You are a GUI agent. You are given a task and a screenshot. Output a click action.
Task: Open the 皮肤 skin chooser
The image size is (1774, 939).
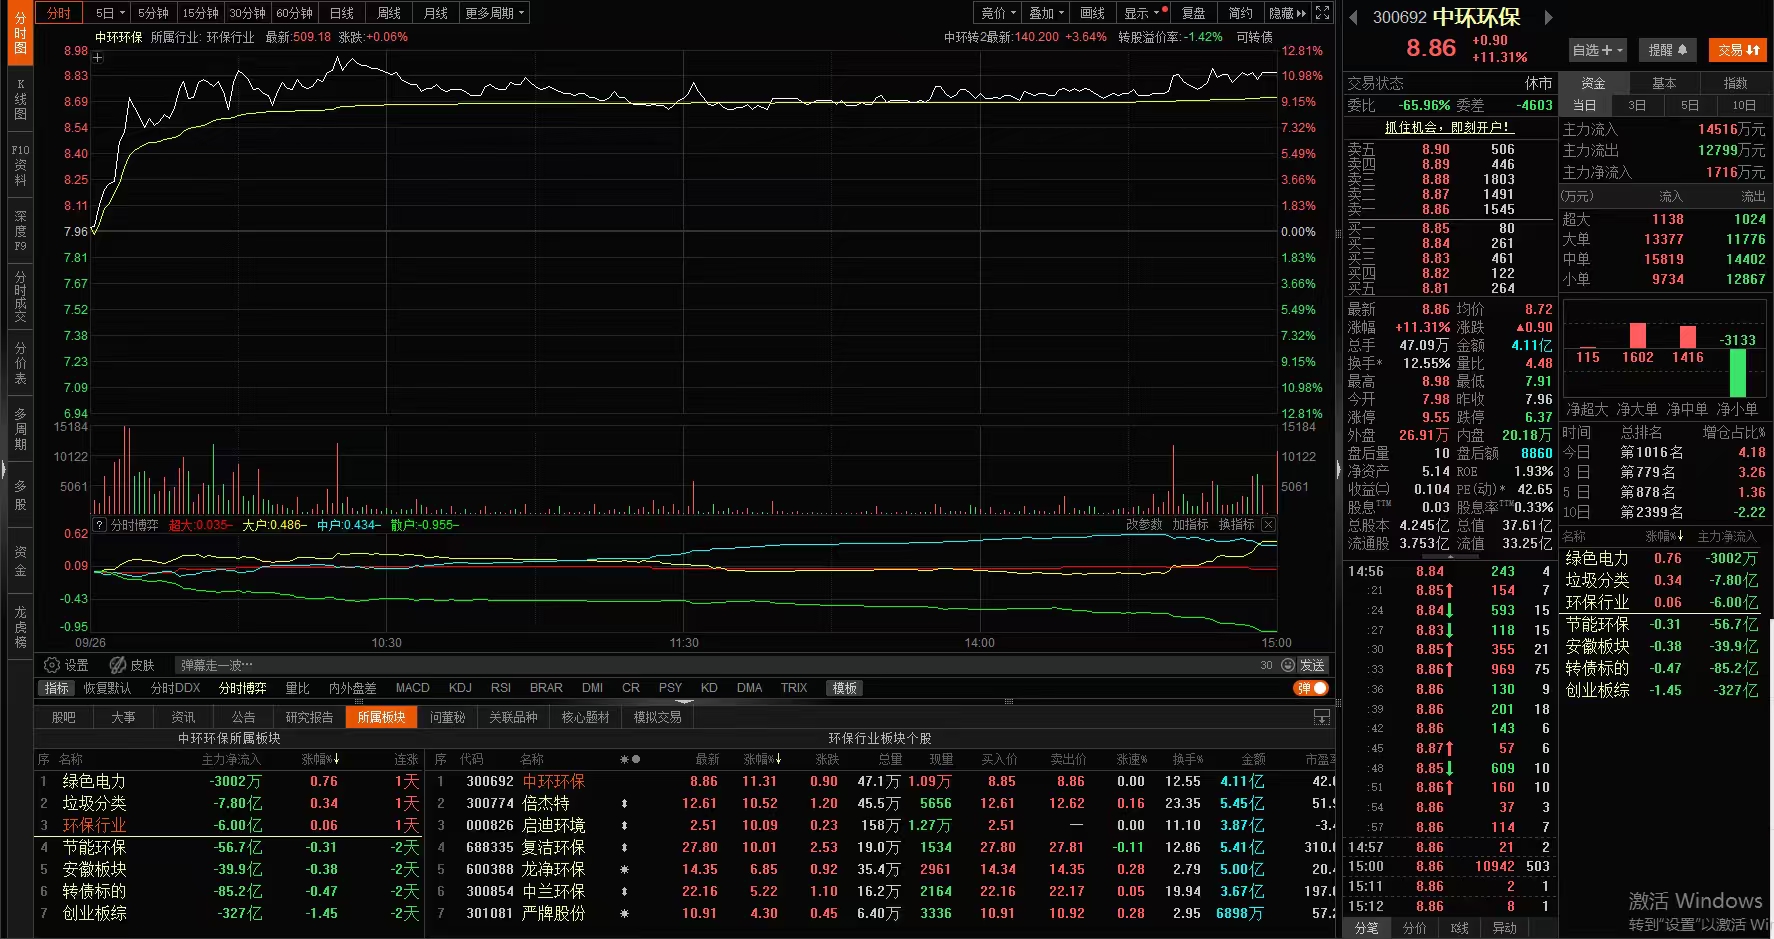click(x=132, y=665)
